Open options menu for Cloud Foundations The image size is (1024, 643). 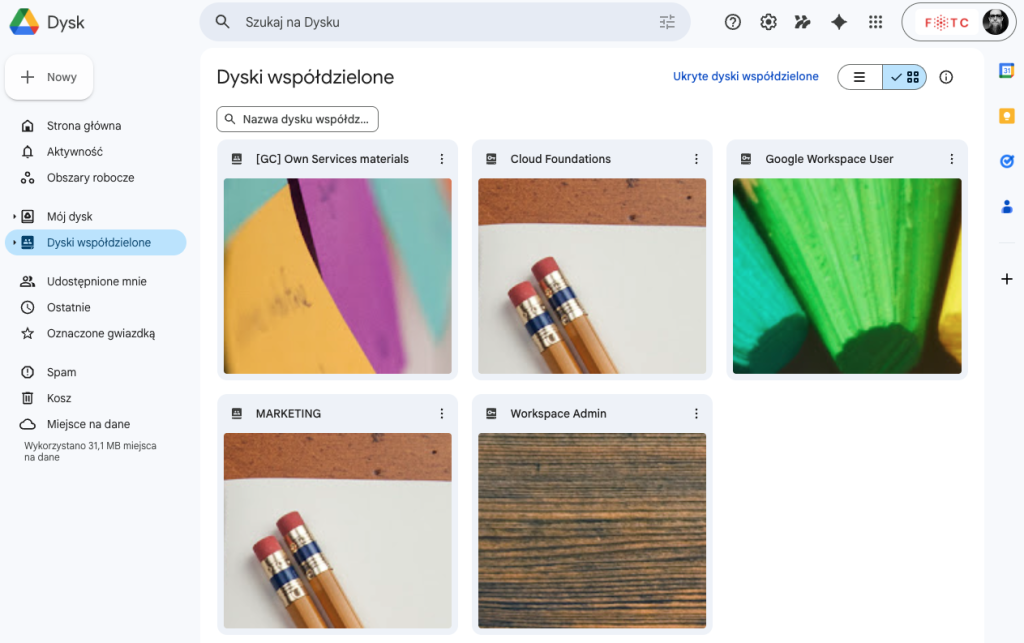[696, 158]
